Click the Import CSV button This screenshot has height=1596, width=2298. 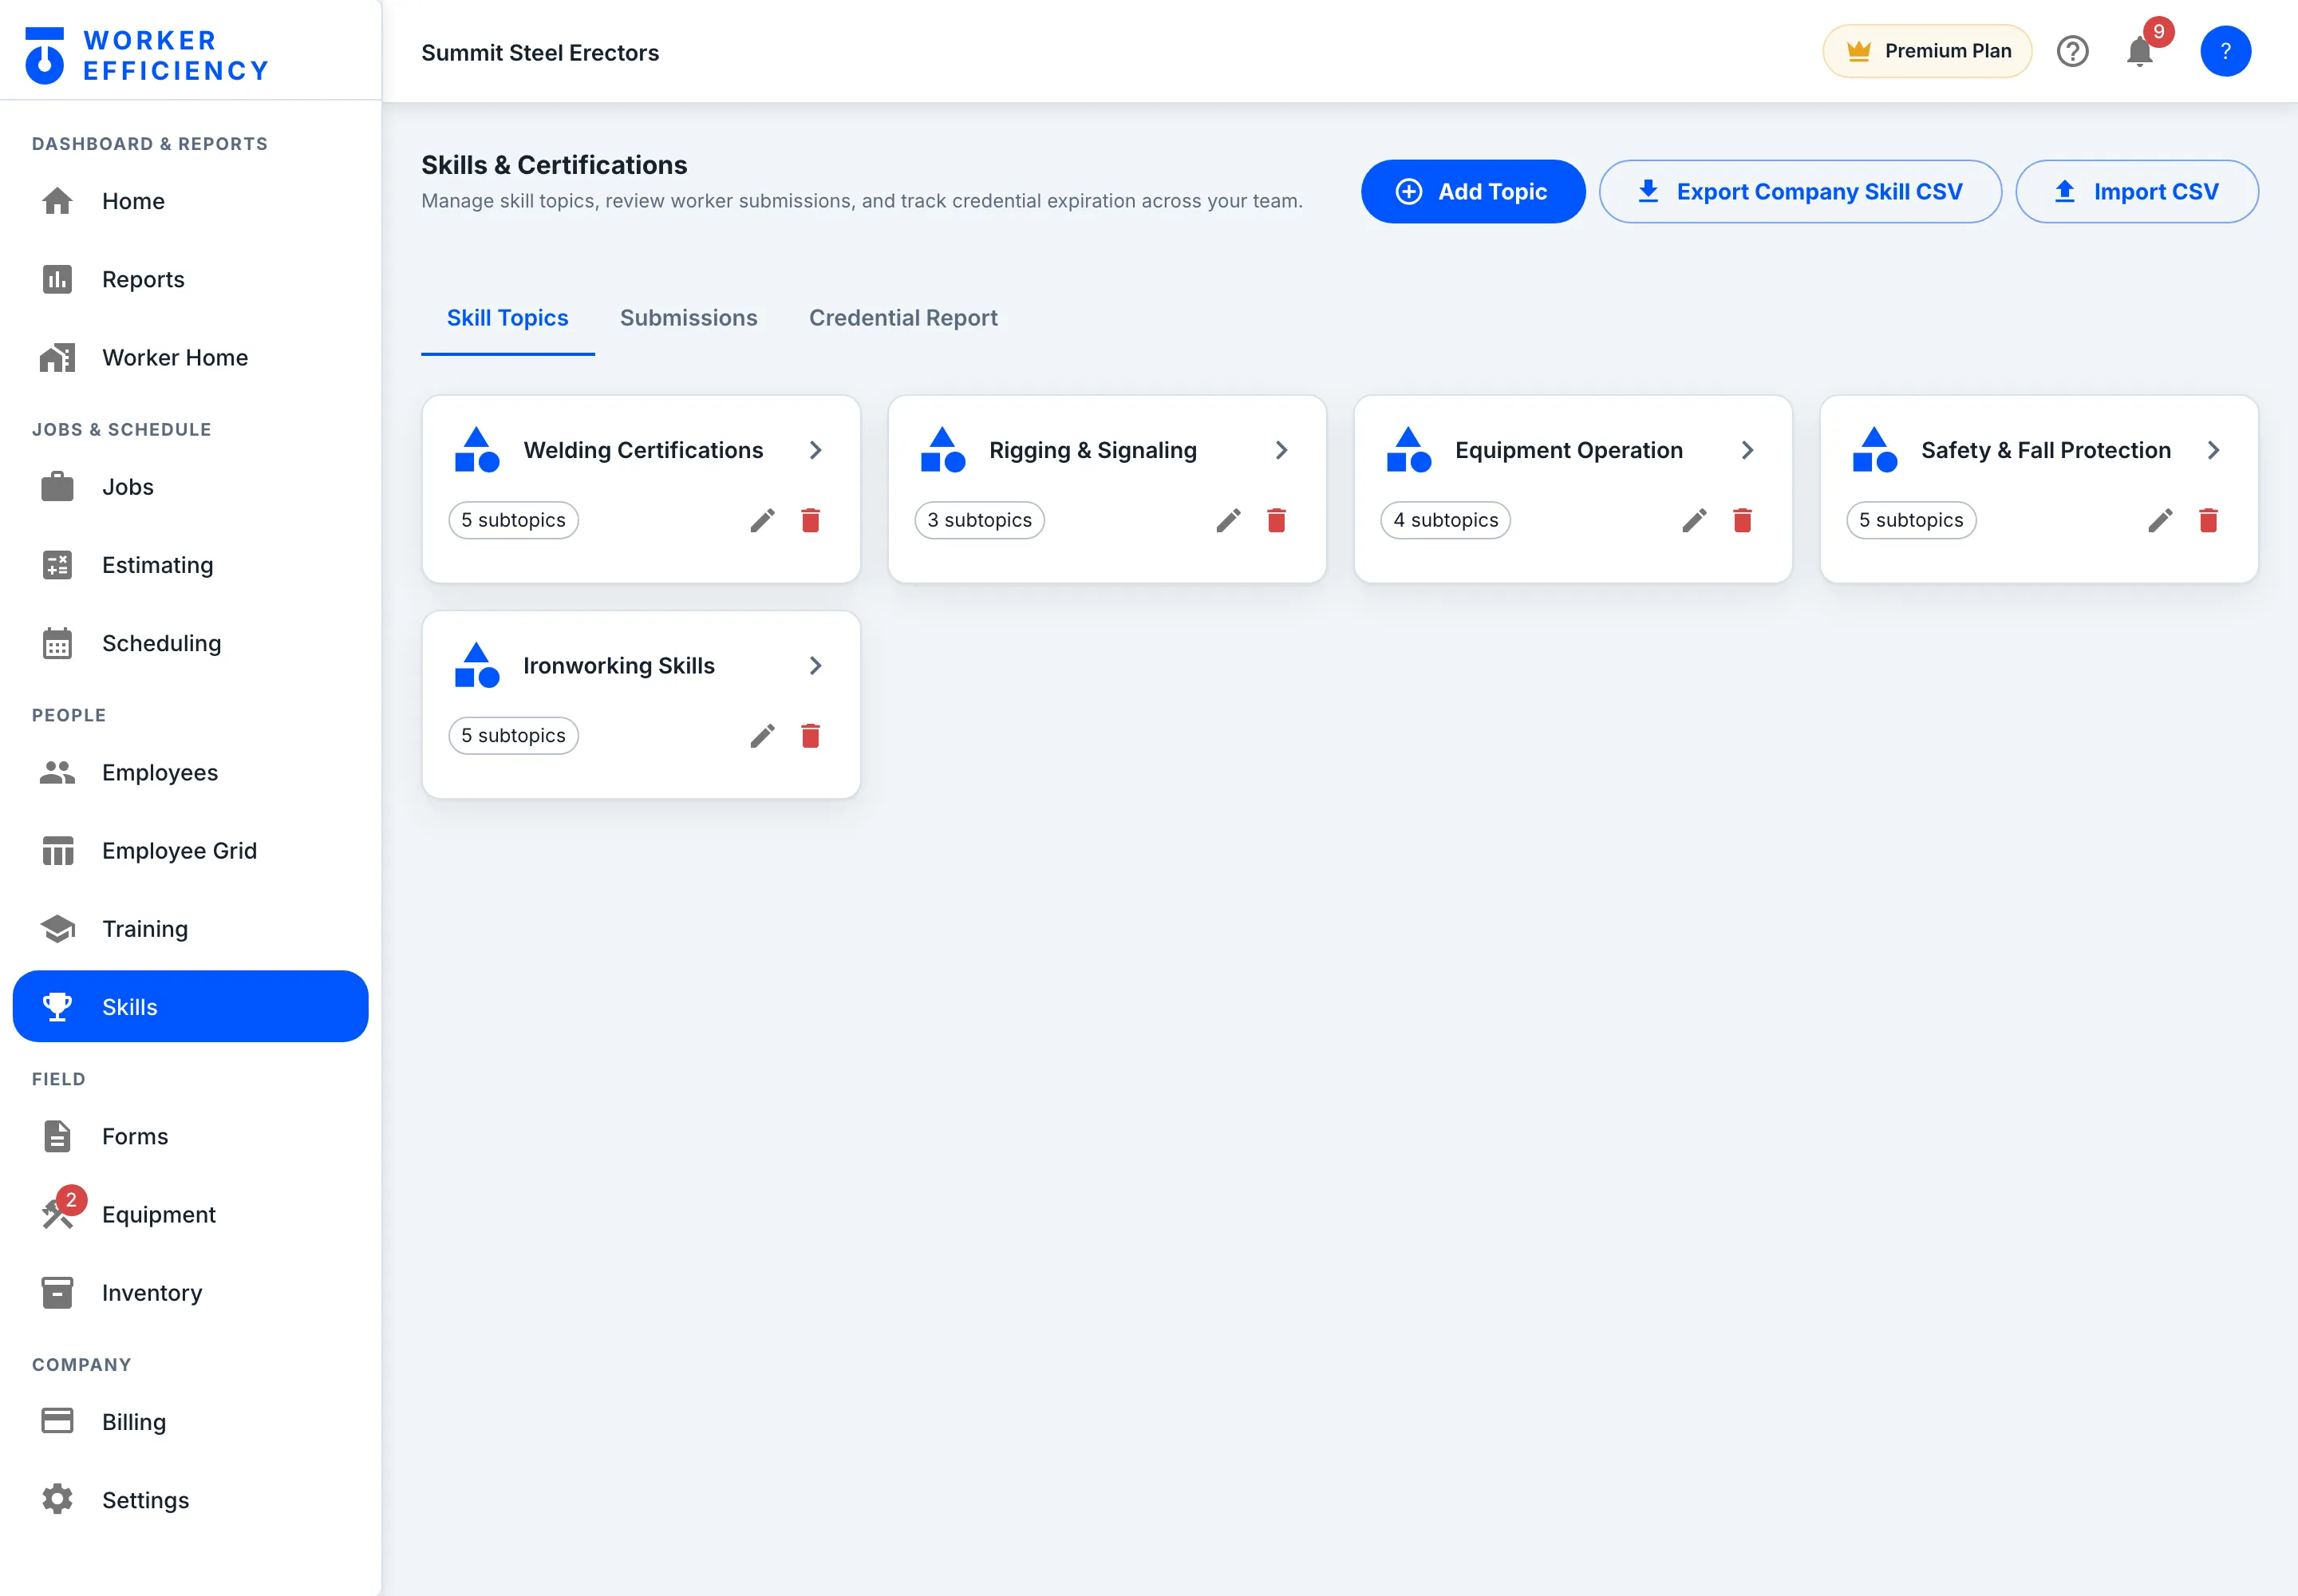[x=2136, y=191]
